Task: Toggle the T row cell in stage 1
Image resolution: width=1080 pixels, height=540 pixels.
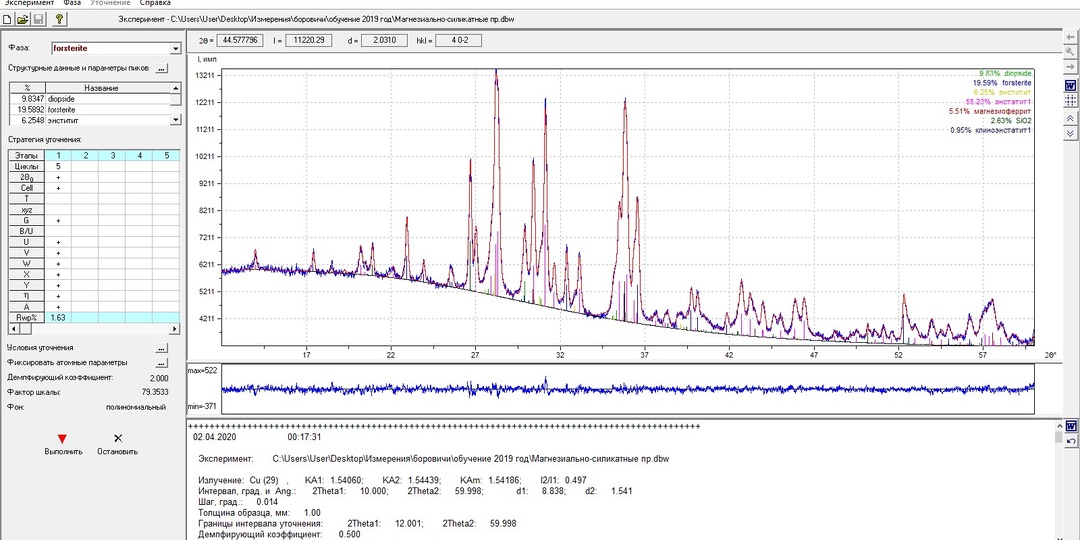Action: click(59, 199)
